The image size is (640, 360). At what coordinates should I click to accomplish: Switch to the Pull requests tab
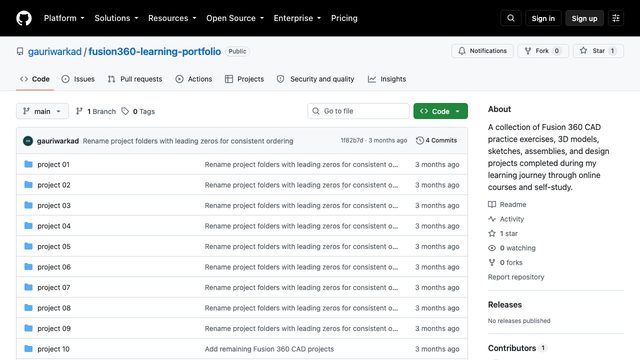[x=135, y=79]
